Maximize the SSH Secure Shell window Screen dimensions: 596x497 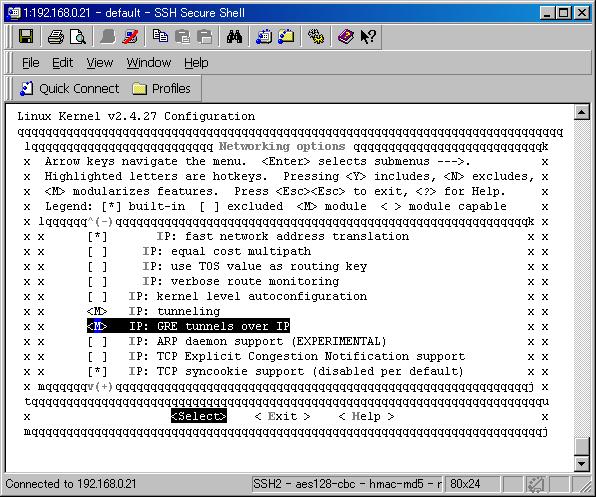pyautogui.click(x=563, y=13)
